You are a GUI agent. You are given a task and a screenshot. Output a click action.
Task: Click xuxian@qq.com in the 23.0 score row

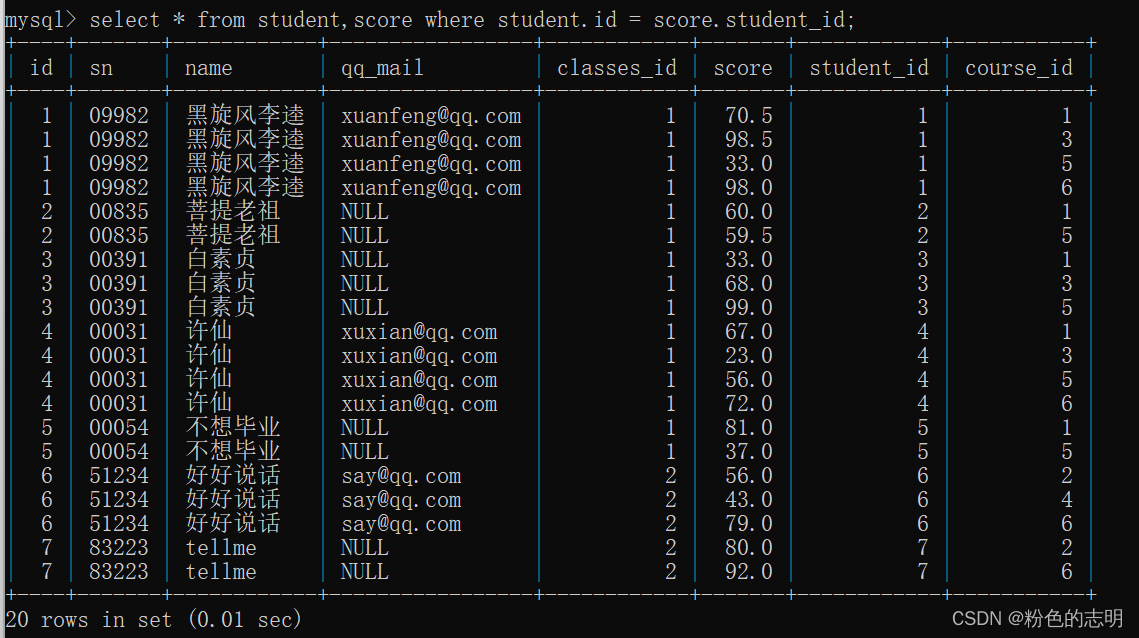(419, 355)
